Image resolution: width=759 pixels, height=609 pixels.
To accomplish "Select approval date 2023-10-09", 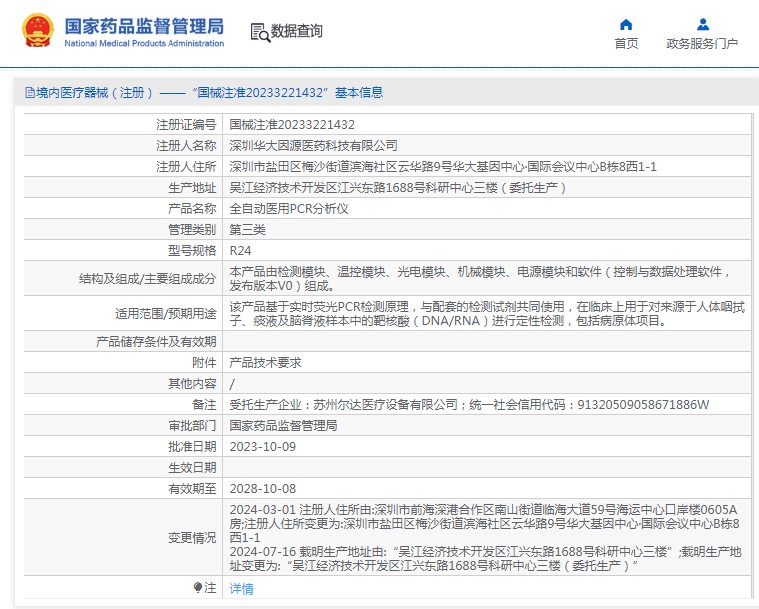I will (x=262, y=447).
